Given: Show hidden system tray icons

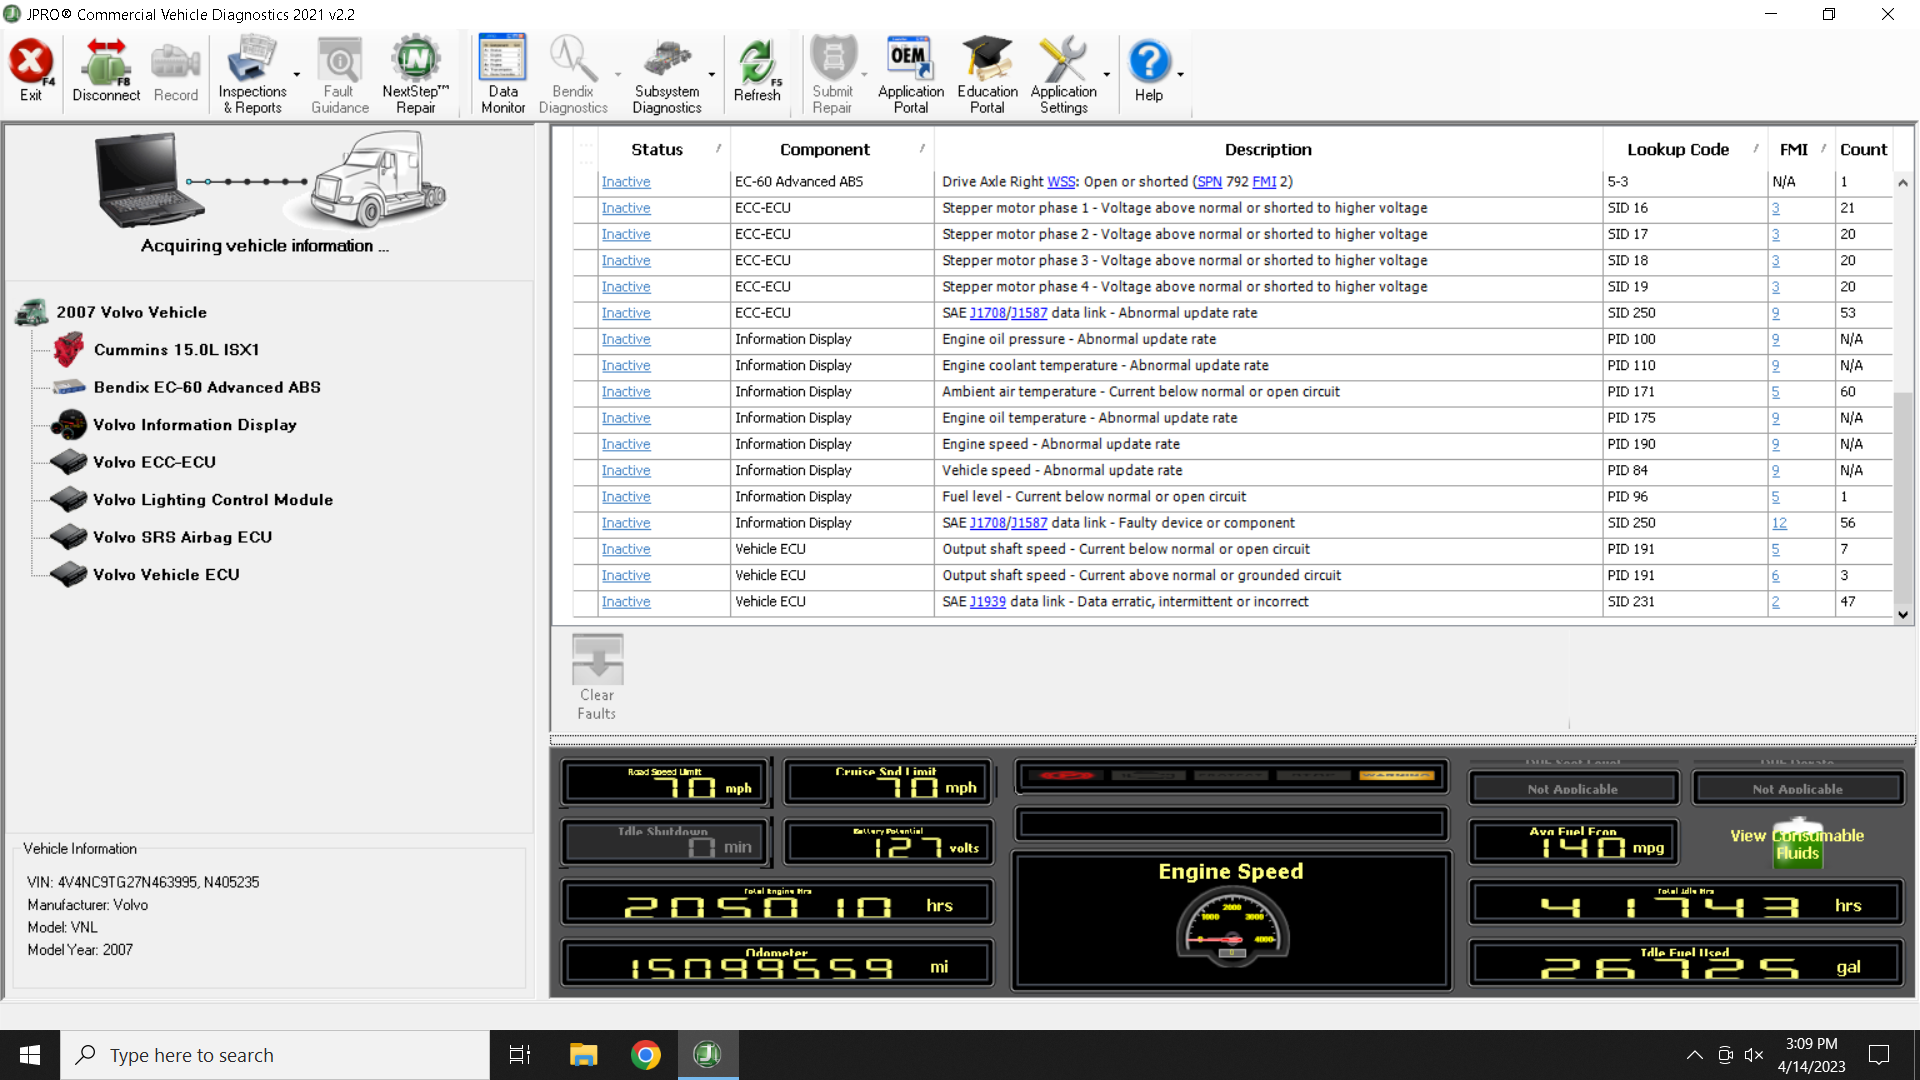Looking at the screenshot, I should 1695,1055.
